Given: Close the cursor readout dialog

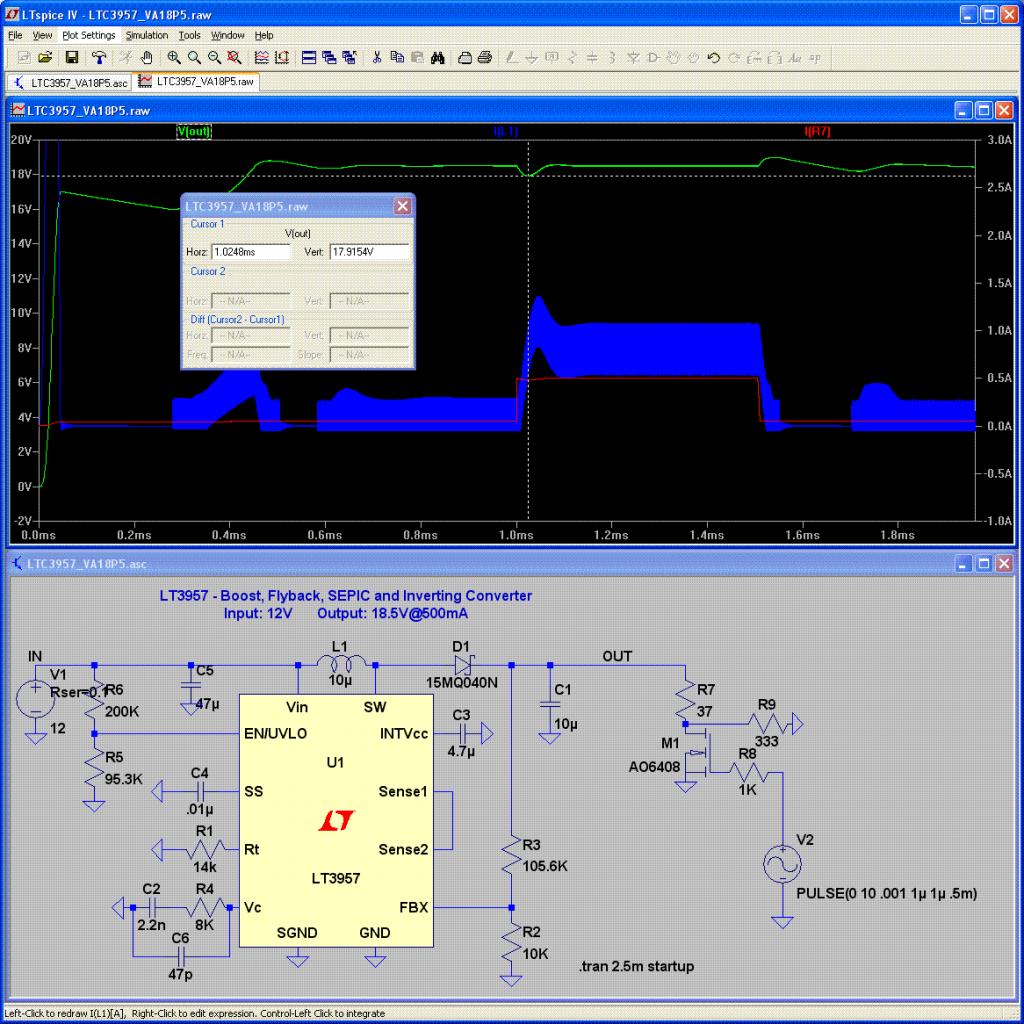Looking at the screenshot, I should point(402,206).
